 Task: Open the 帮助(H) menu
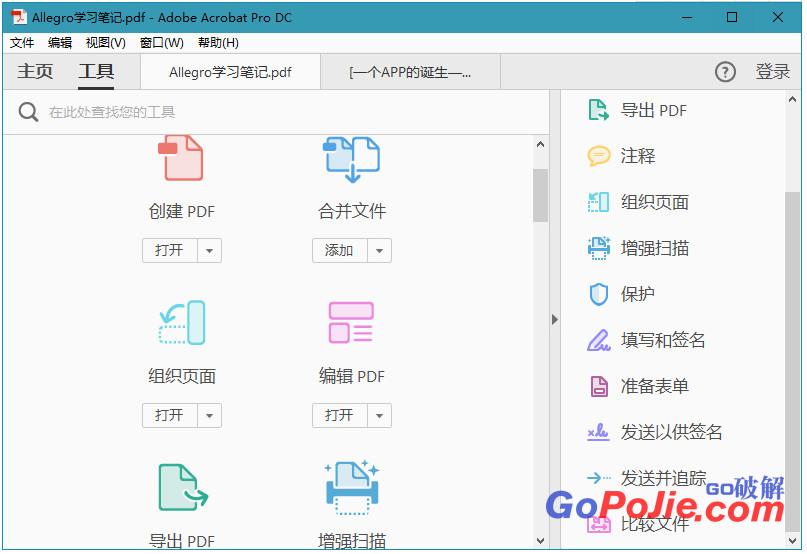[218, 43]
